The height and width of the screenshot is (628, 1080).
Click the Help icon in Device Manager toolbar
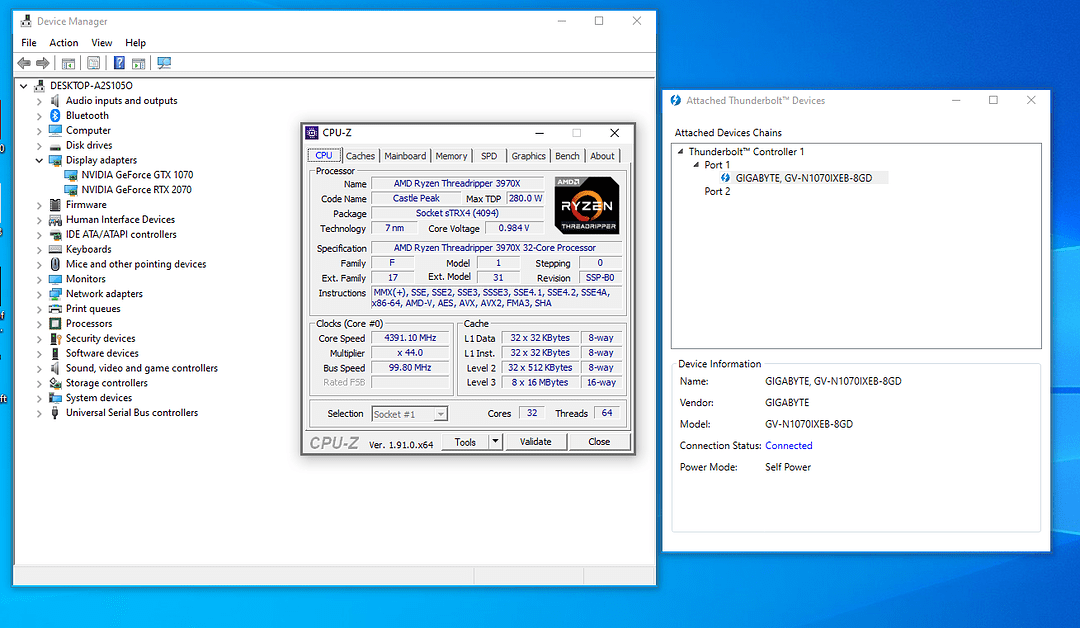[118, 62]
